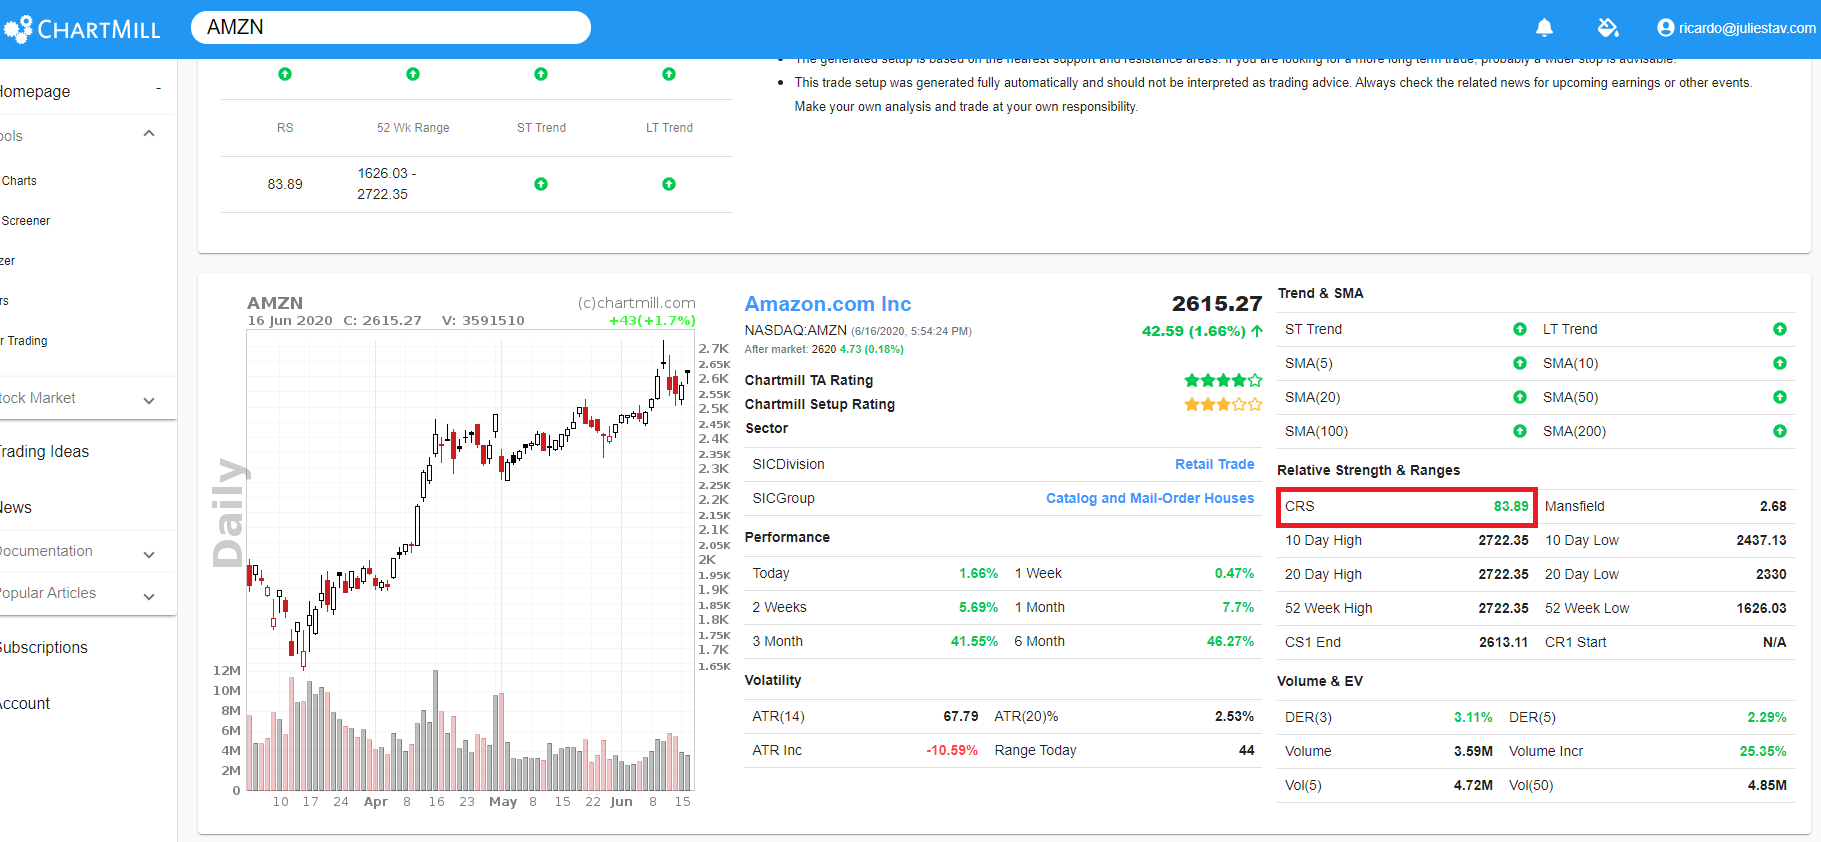Click the ChartMill logo

point(82,28)
